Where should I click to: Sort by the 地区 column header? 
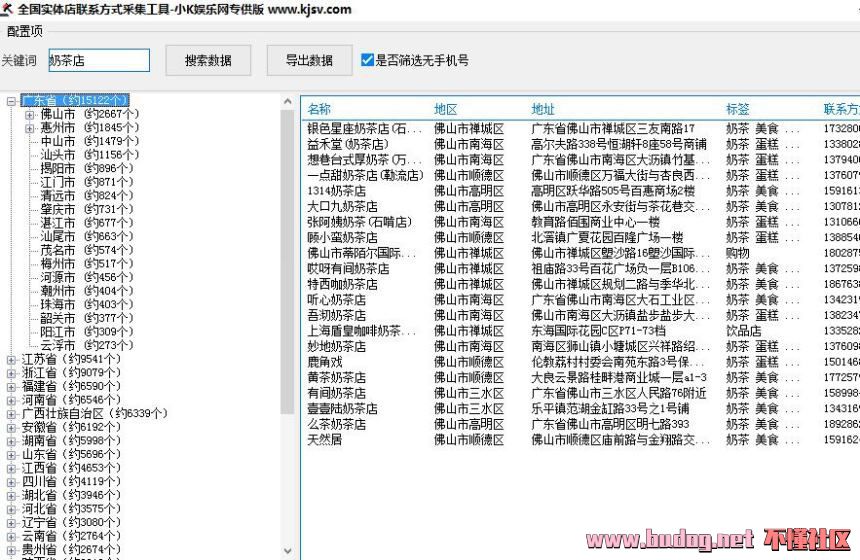pyautogui.click(x=446, y=109)
